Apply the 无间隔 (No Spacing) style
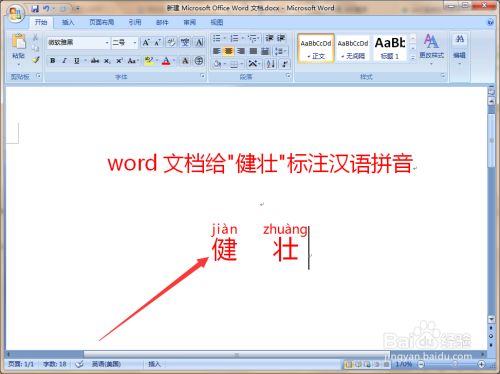Screen dimensions: 500x374 [x=353, y=48]
